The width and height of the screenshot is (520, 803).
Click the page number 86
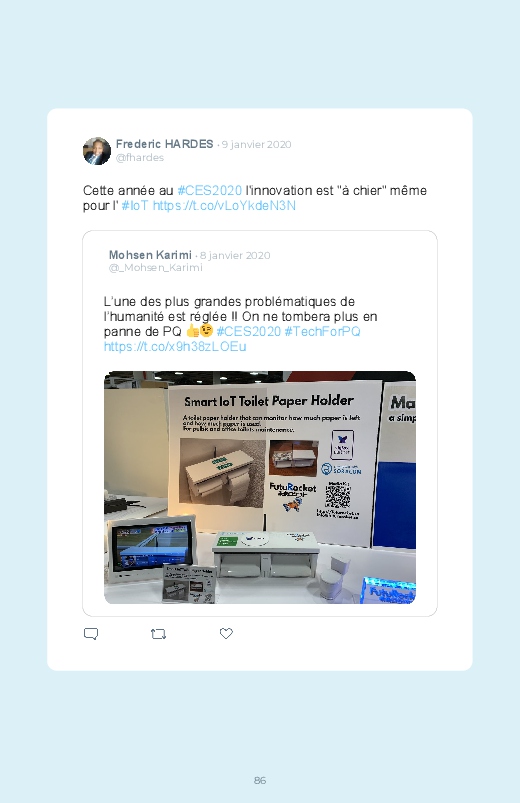260,780
